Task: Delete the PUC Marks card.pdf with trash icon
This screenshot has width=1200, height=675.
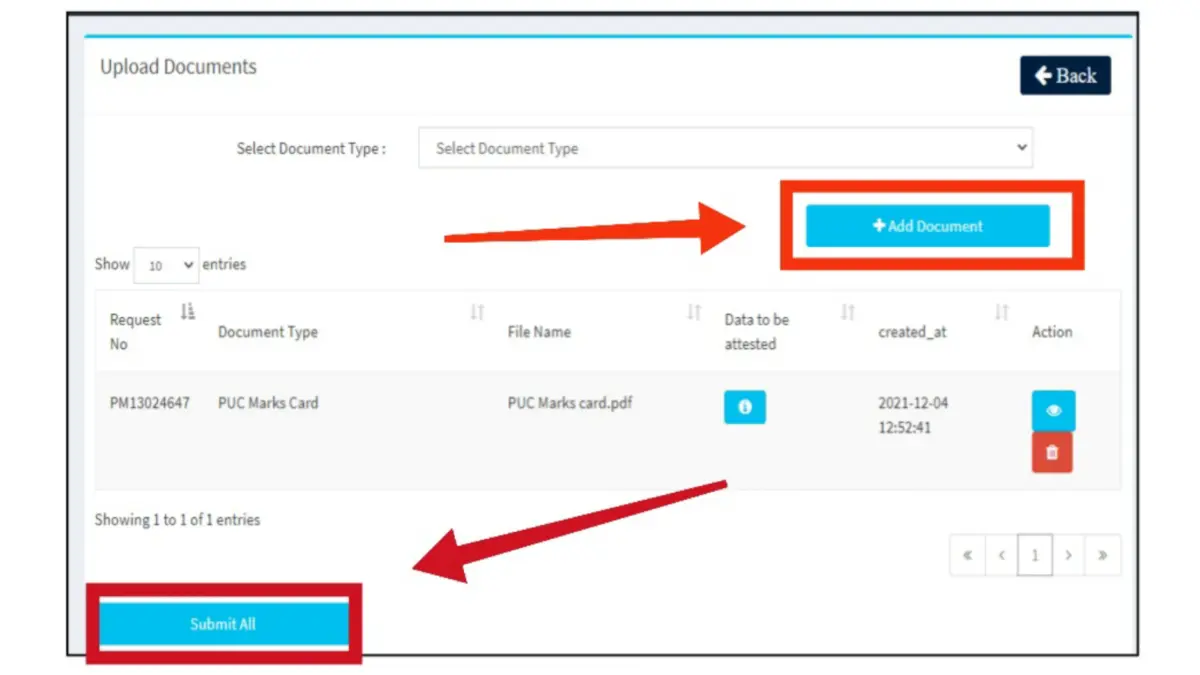Action: click(1052, 453)
